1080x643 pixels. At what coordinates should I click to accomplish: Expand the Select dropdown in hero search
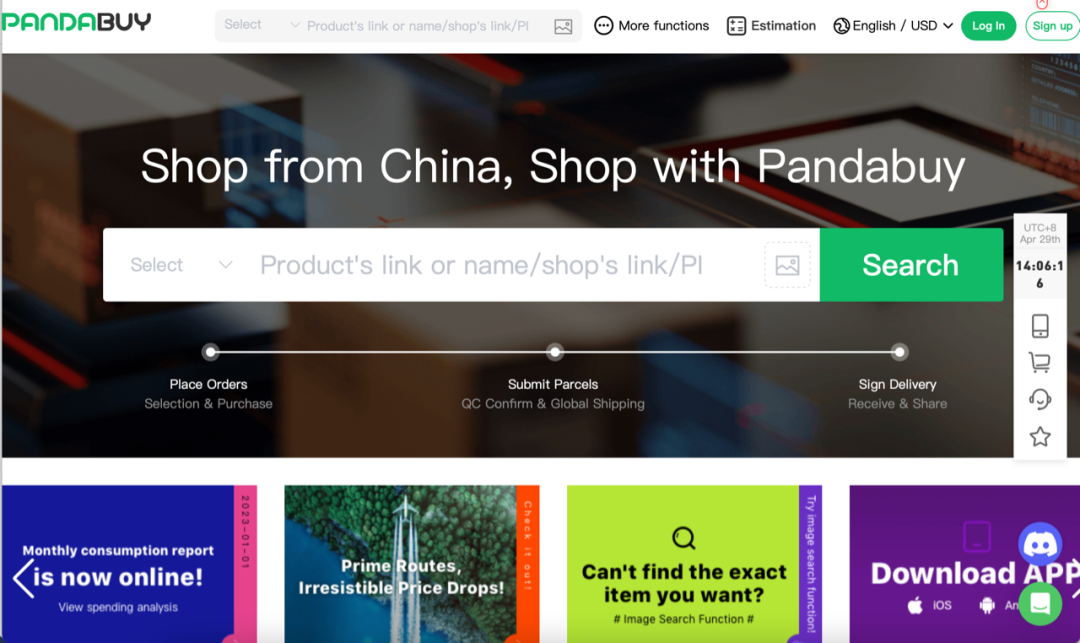181,265
